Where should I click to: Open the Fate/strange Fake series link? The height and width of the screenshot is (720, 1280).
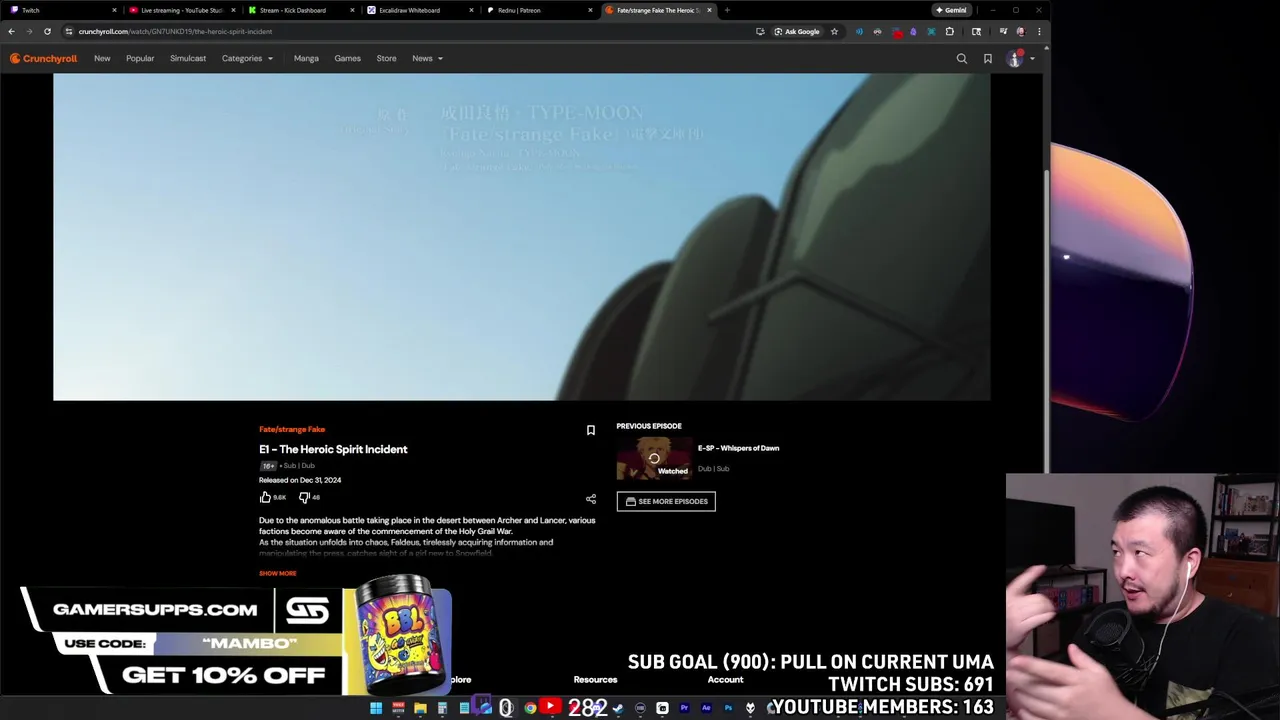[x=292, y=429]
